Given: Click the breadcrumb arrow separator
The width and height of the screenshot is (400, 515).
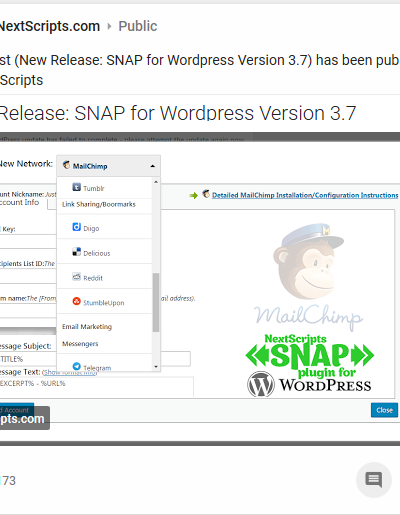Looking at the screenshot, I should coord(109,26).
